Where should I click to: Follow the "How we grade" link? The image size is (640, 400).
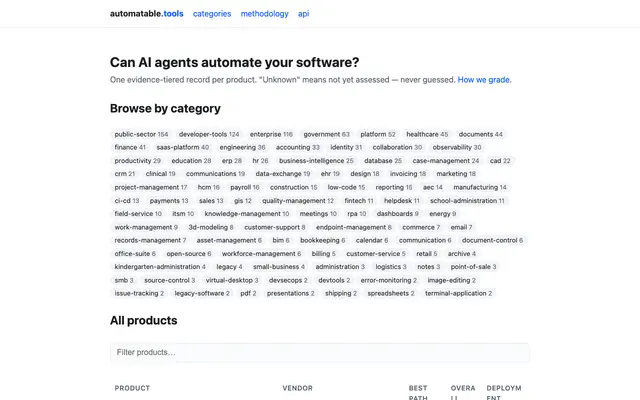484,80
